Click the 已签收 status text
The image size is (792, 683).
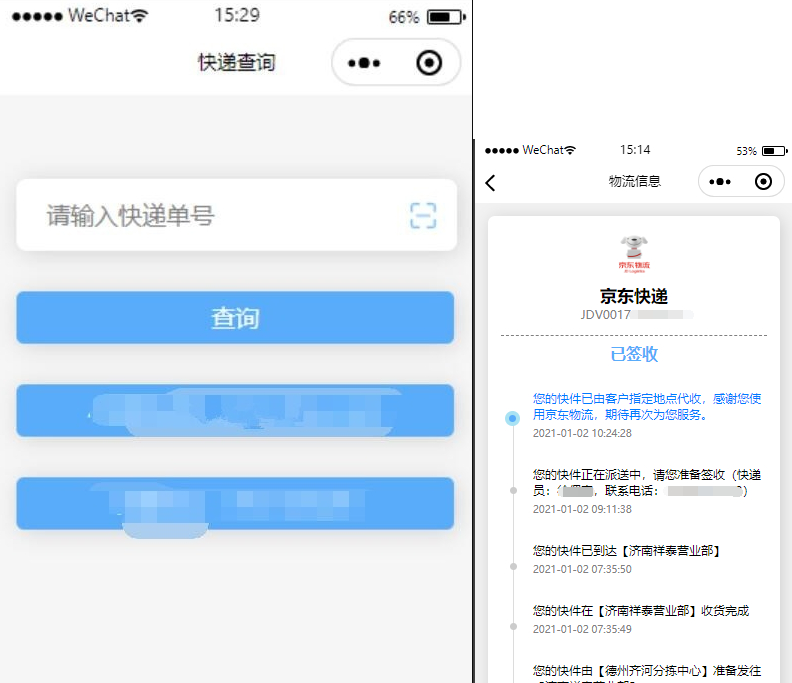click(634, 354)
